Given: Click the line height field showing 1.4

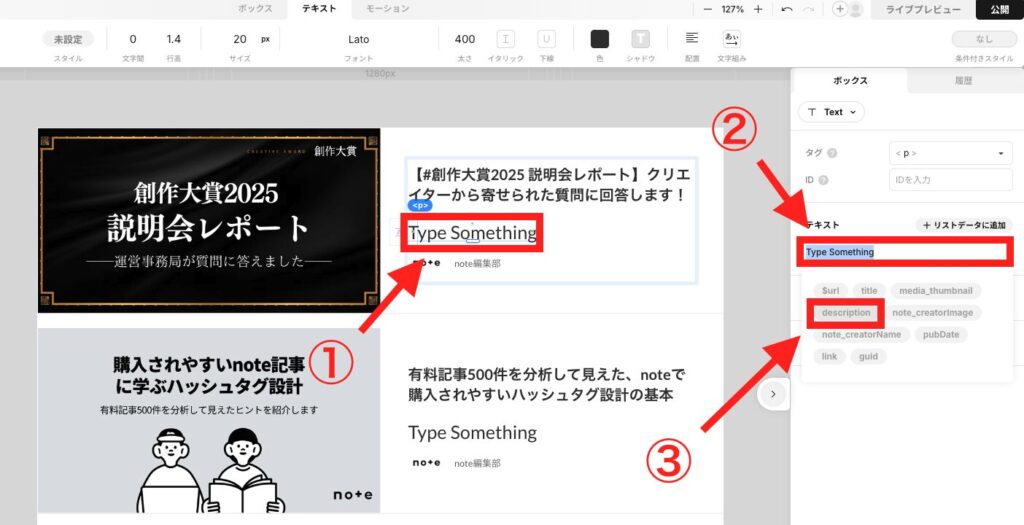Looking at the screenshot, I should point(173,39).
